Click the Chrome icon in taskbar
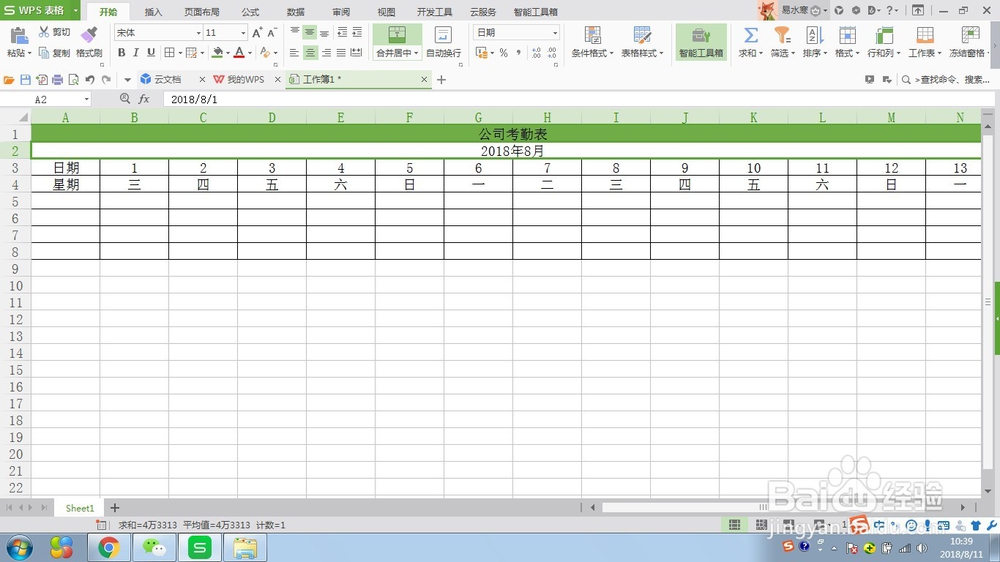Screen dimensions: 1000x562 tap(108, 548)
